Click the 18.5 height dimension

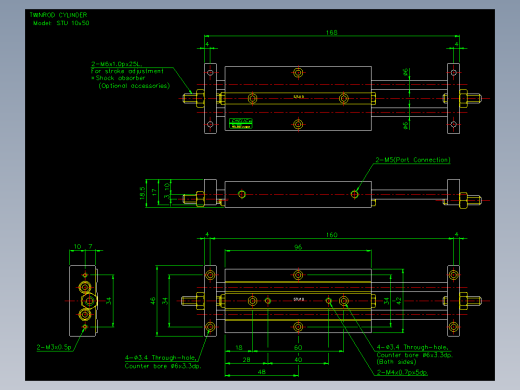(143, 193)
